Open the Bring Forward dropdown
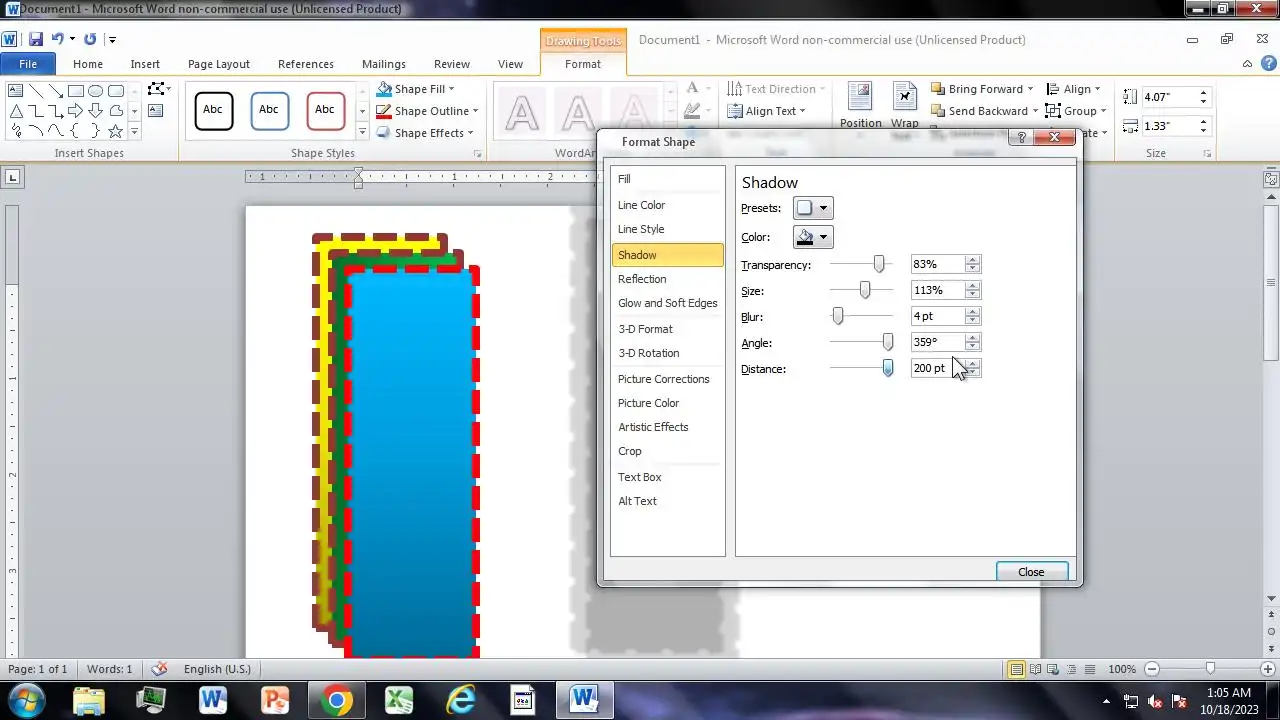The image size is (1280, 720). pos(982,89)
